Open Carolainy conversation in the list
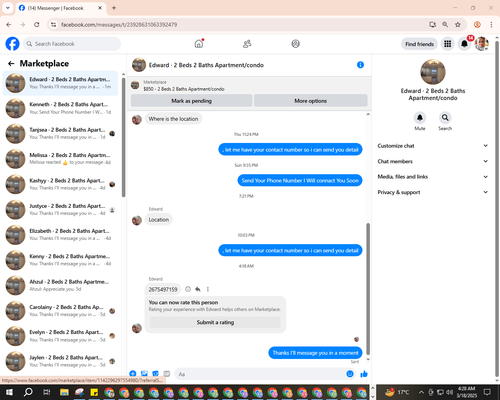 point(60,311)
